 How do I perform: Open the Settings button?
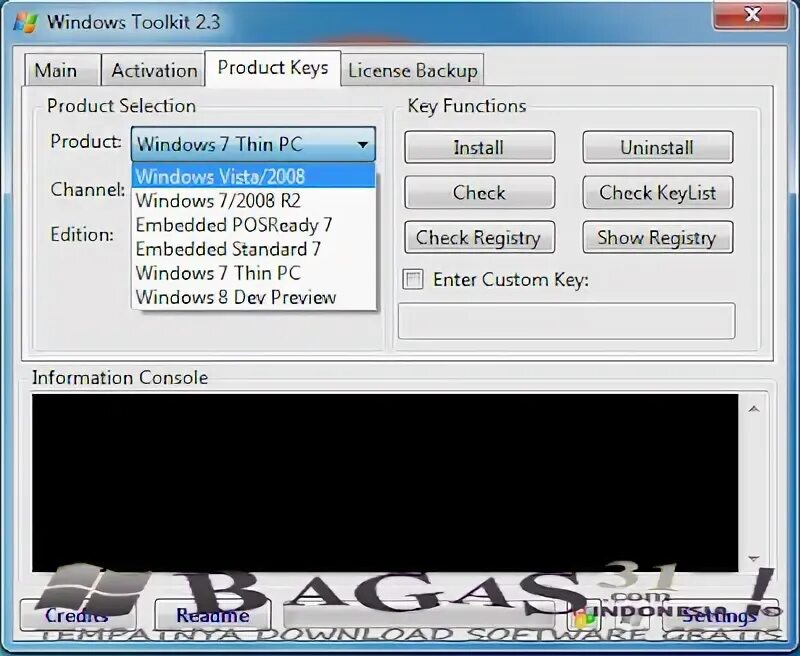[x=720, y=615]
